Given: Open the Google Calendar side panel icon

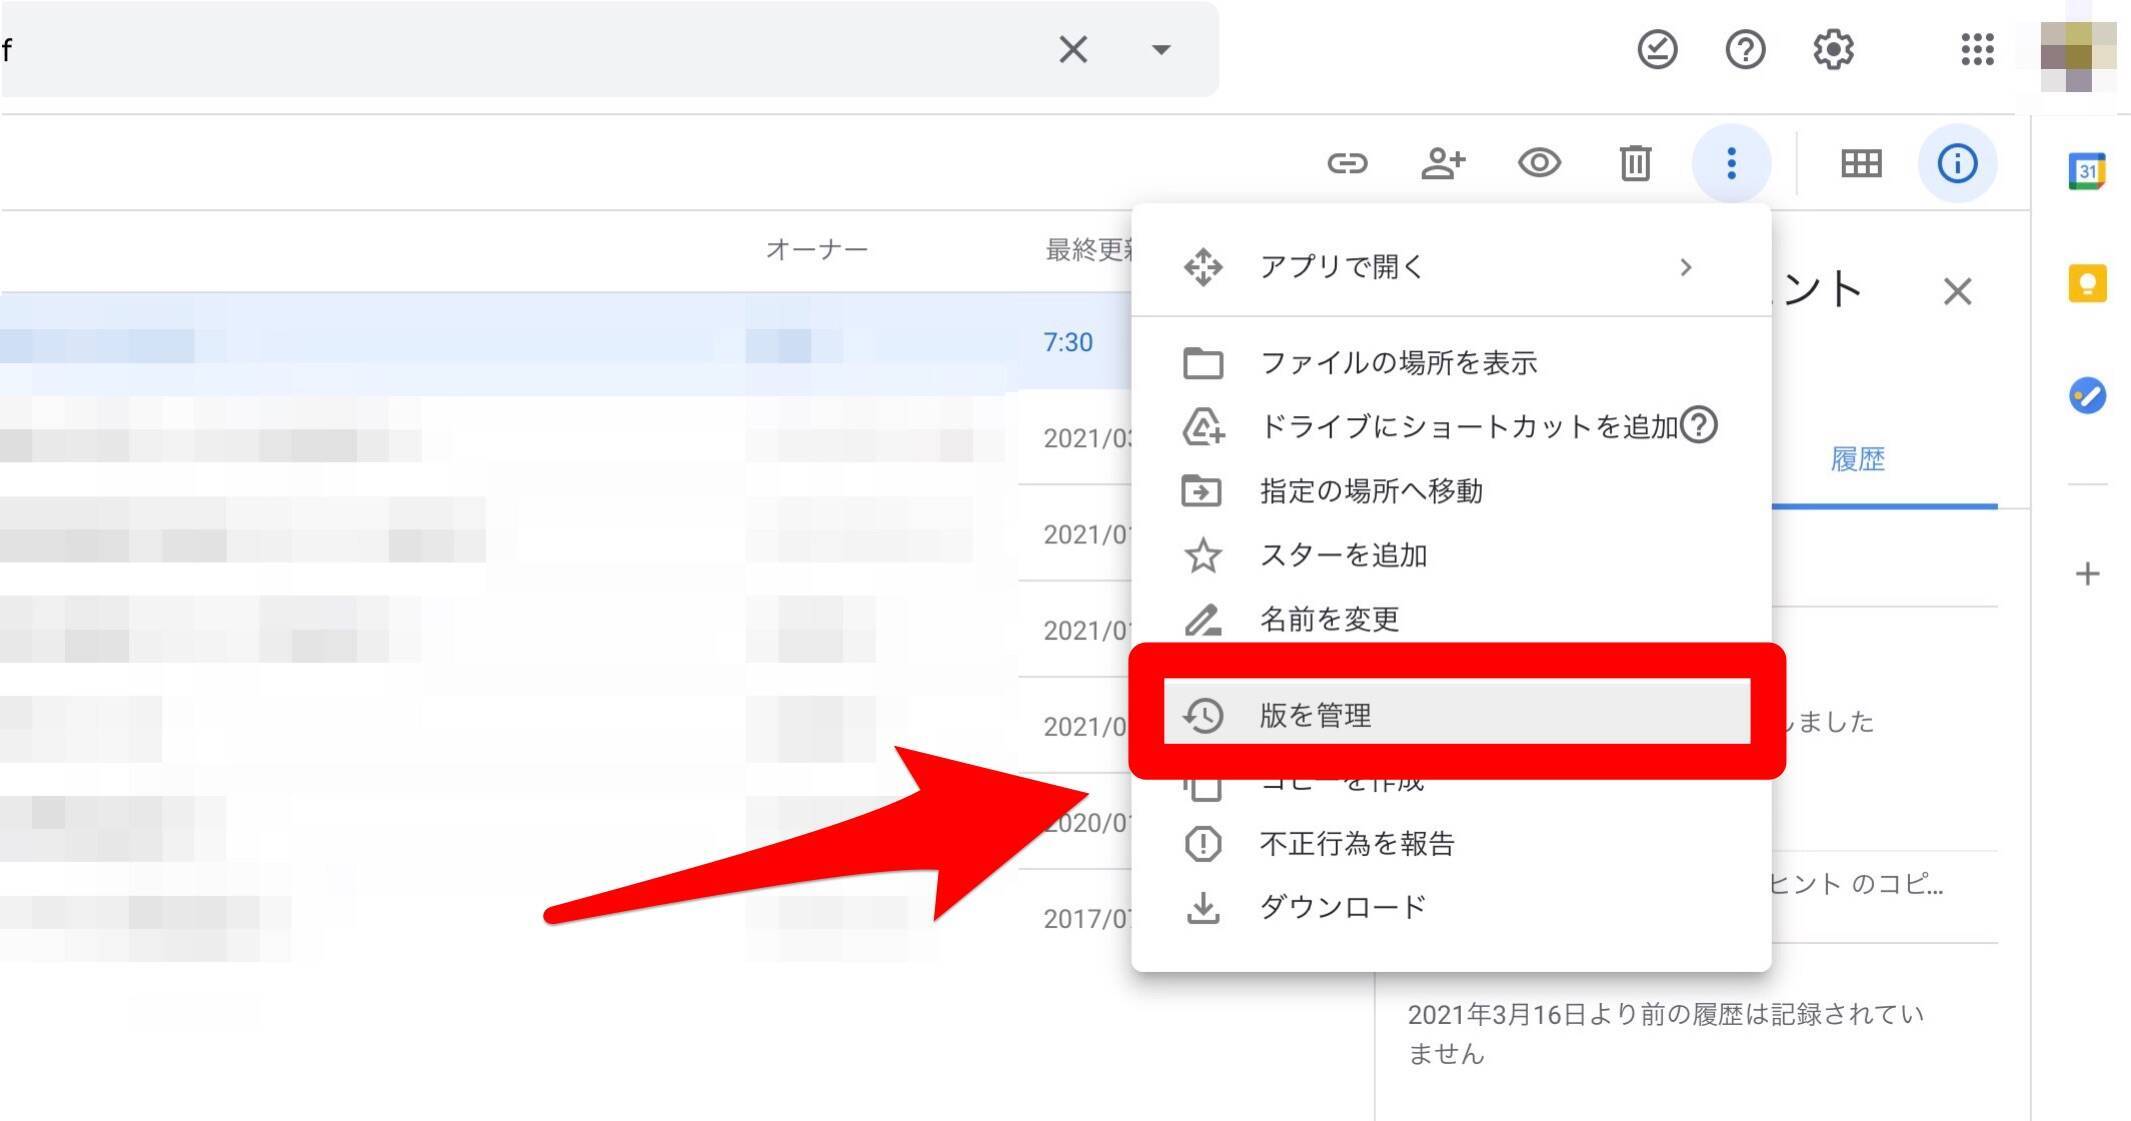Looking at the screenshot, I should point(2087,171).
